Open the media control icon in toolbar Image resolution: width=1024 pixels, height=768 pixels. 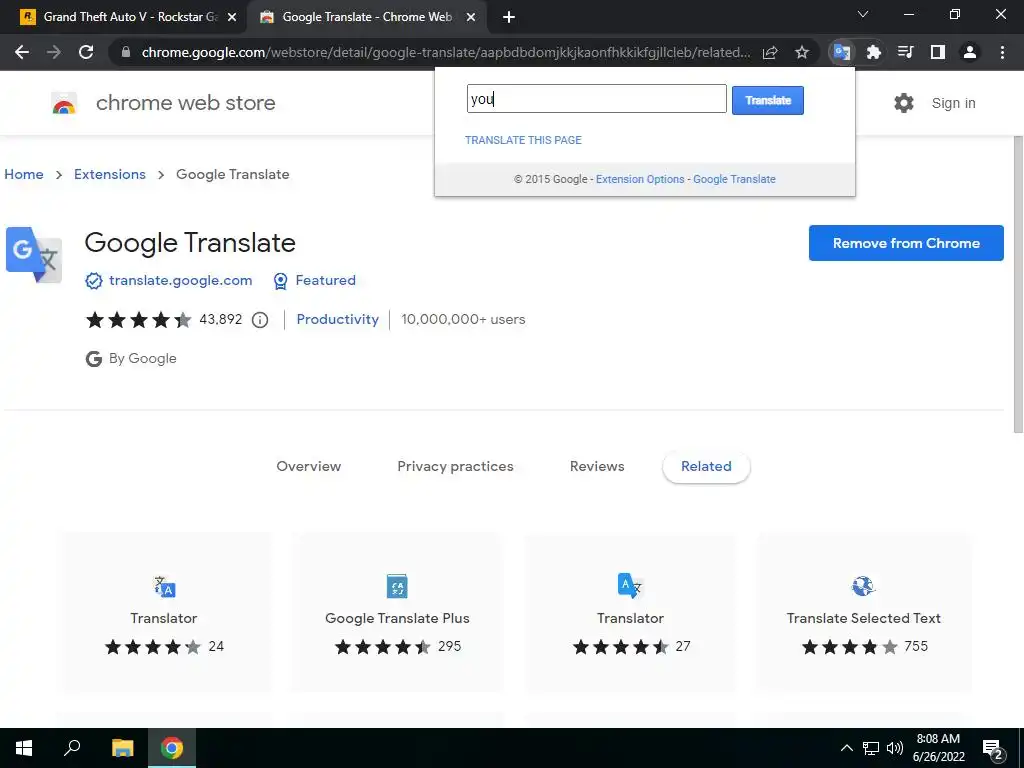[906, 52]
